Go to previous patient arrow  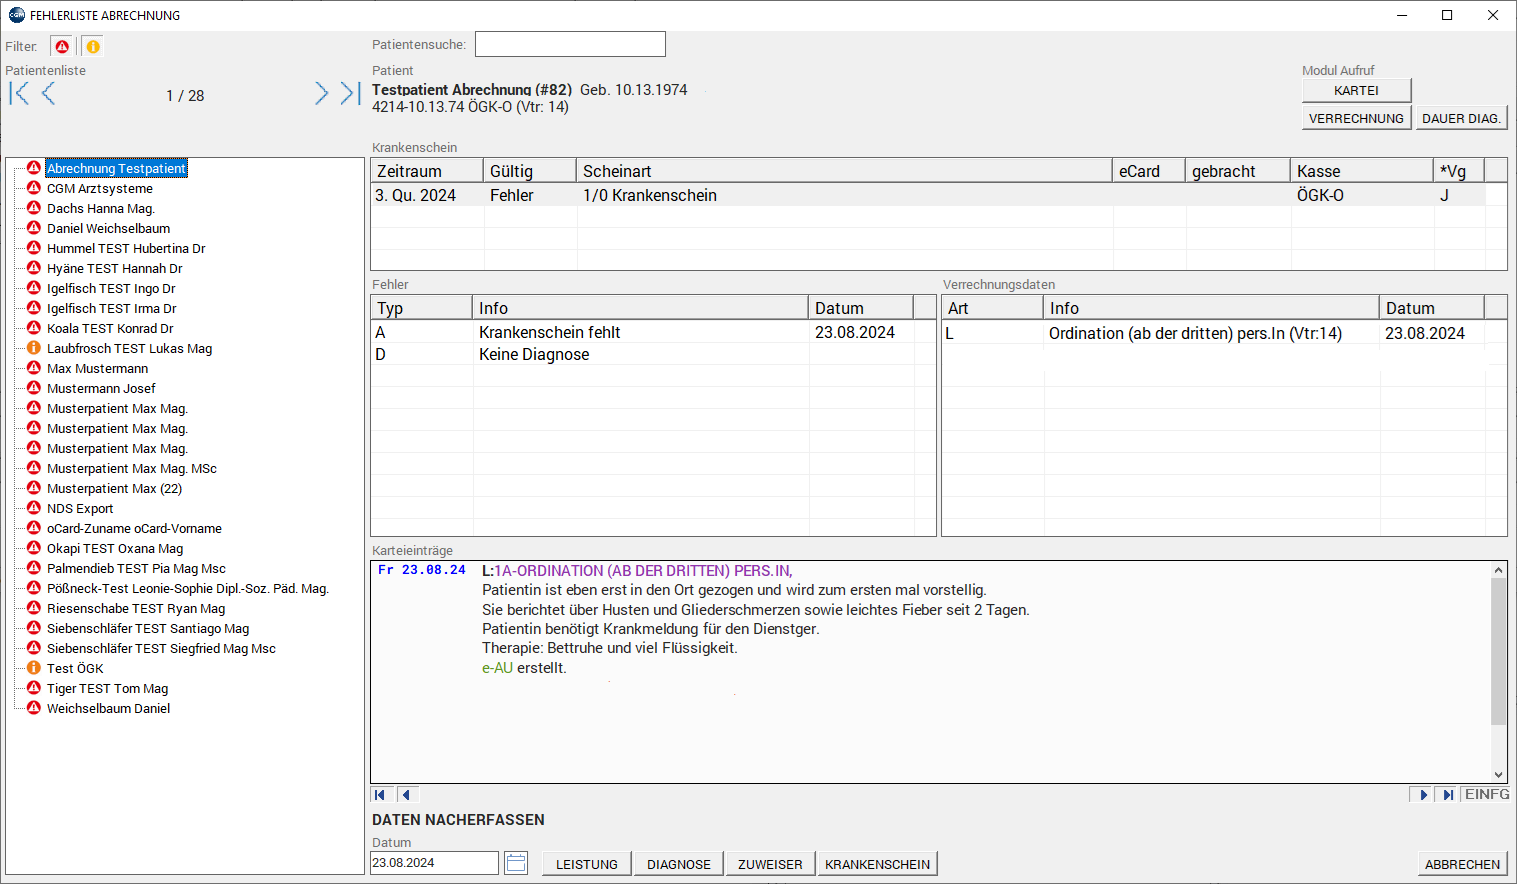[x=48, y=94]
